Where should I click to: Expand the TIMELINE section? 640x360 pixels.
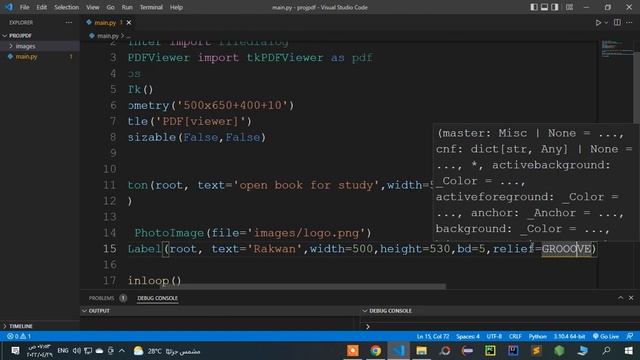(x=20, y=326)
